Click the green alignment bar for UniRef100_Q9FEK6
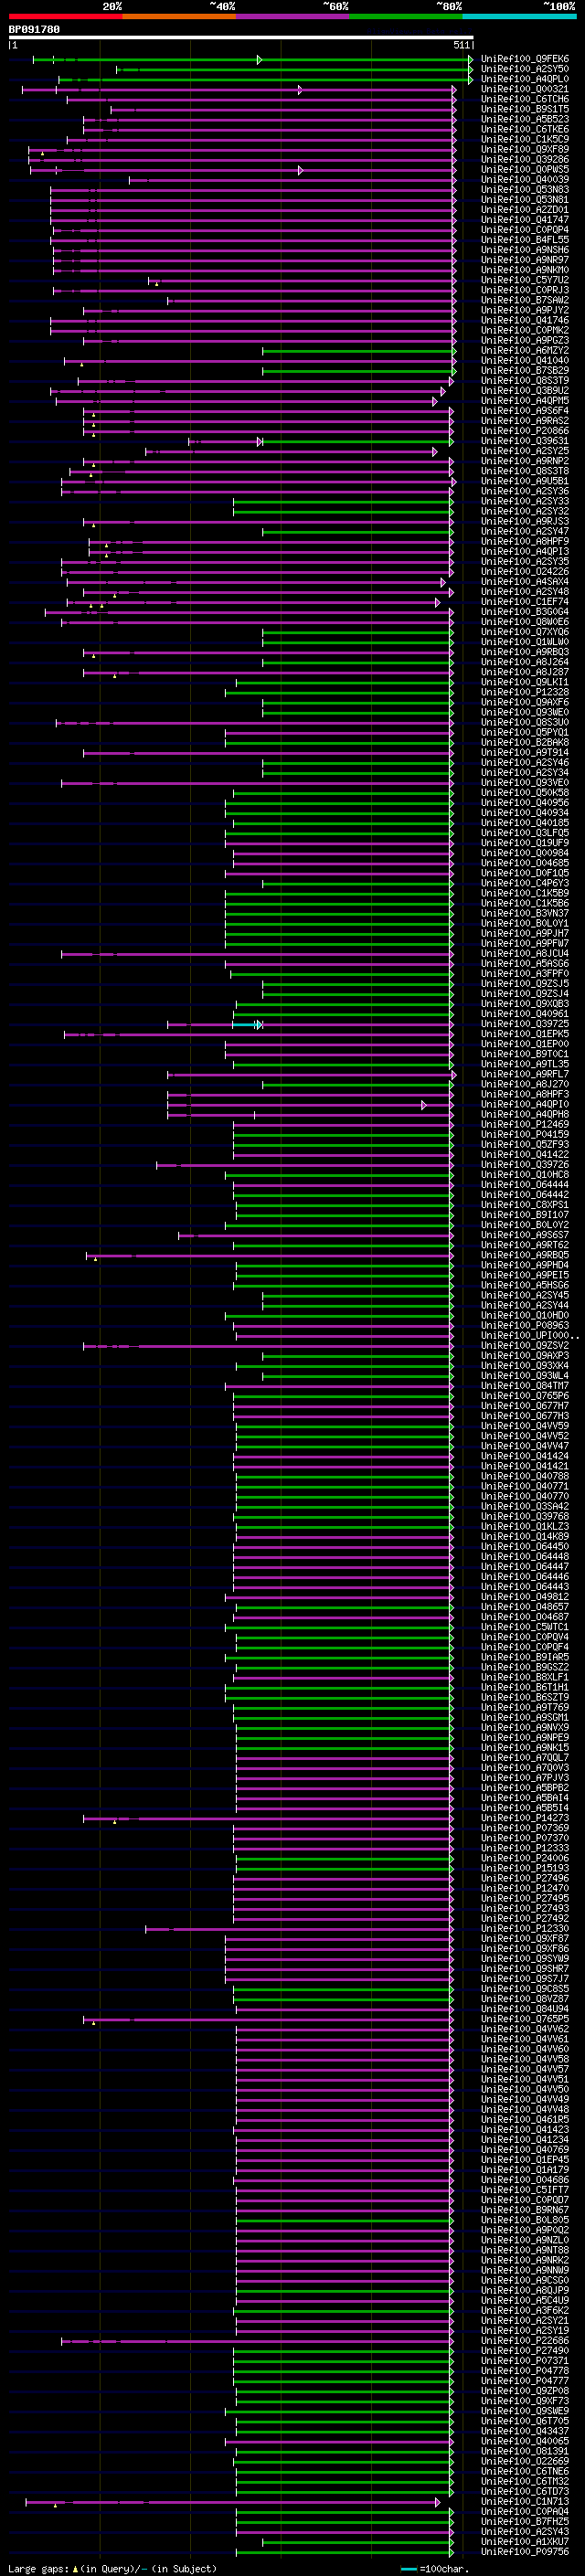The width and height of the screenshot is (585, 2576). point(253,60)
